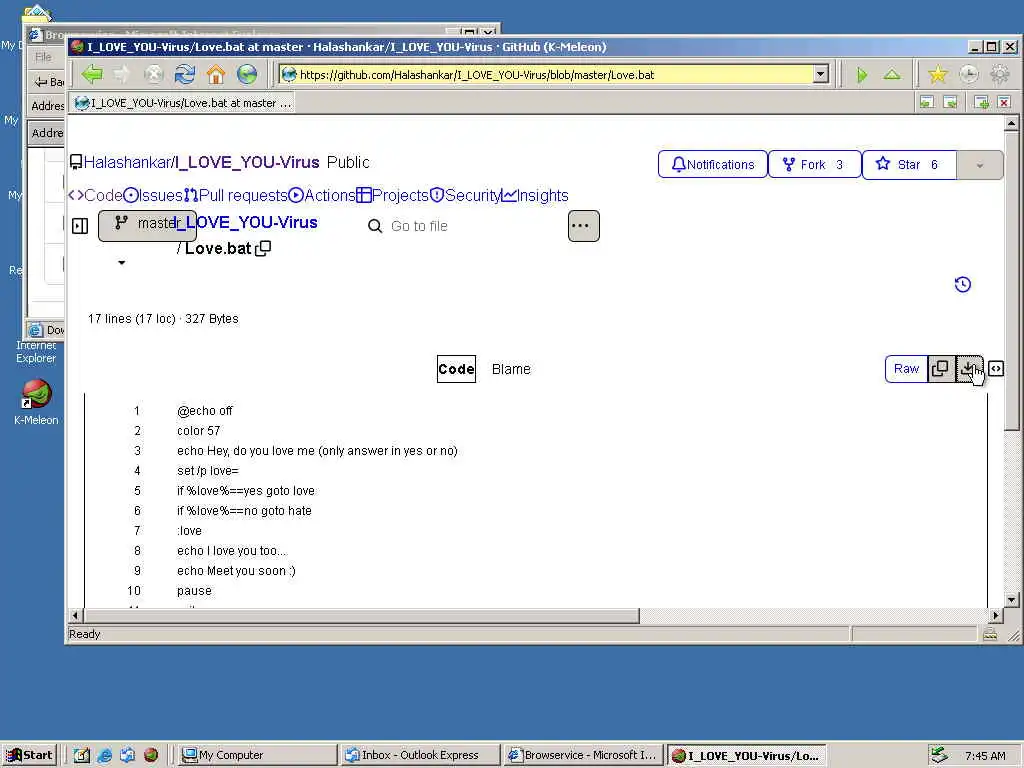1024x768 pixels.
Task: Click the new tab icon on tab bar
Action: point(981,103)
